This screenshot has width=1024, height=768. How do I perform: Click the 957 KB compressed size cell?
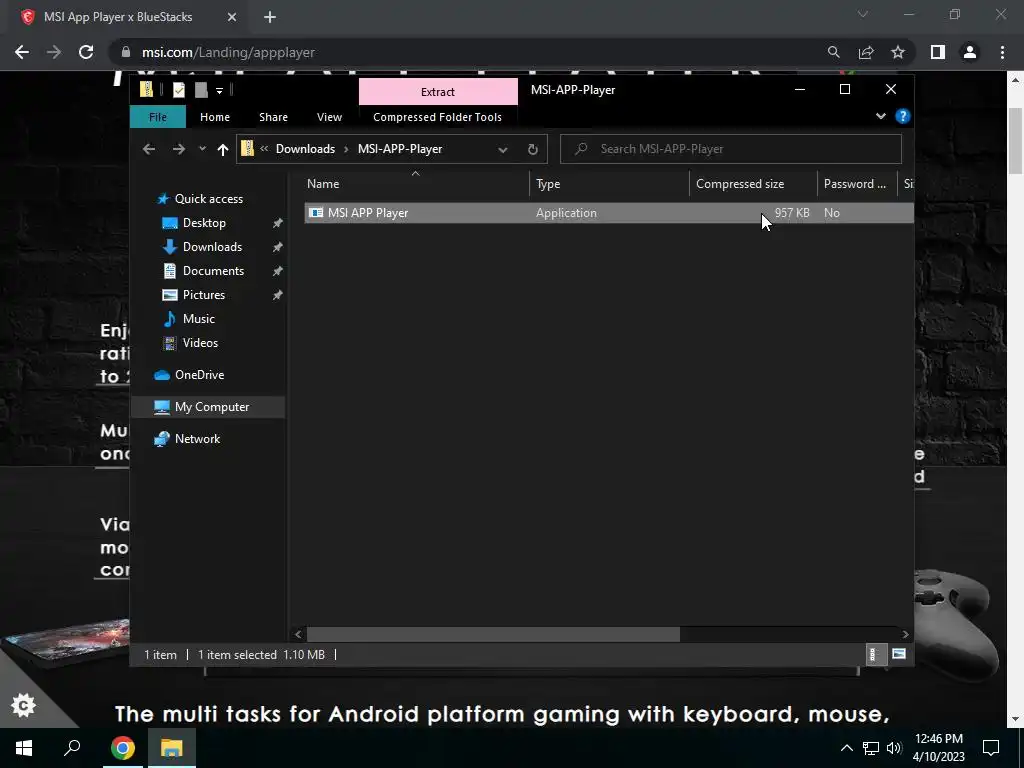pos(792,213)
